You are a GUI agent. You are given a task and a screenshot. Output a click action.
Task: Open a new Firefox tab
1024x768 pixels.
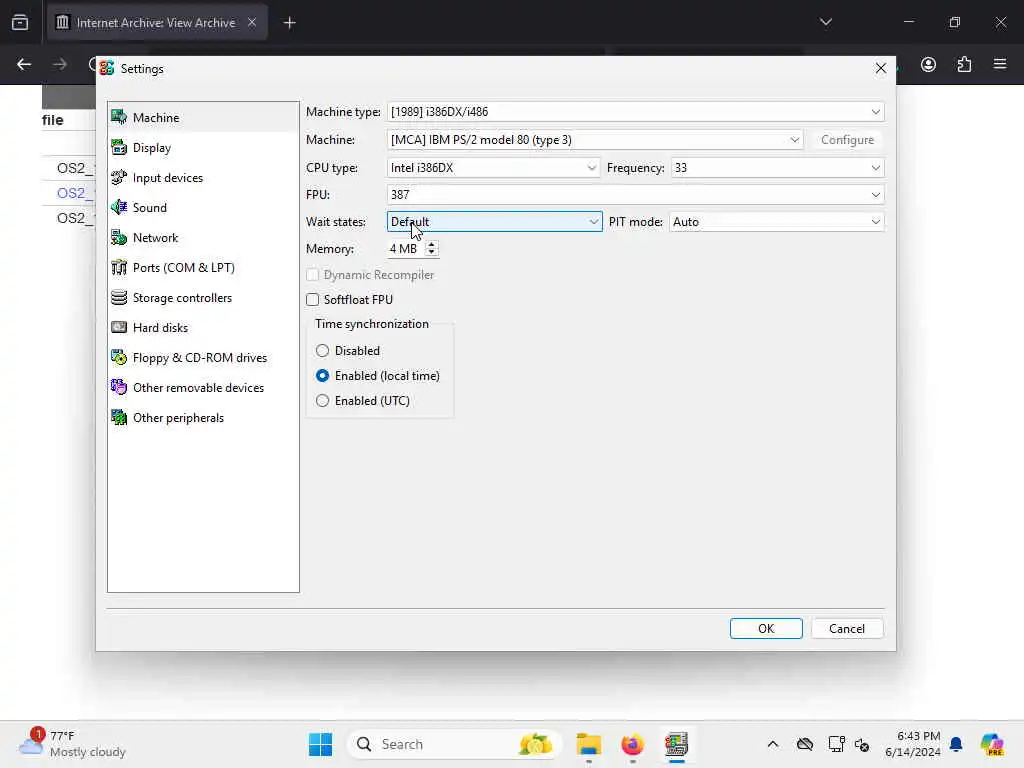(x=289, y=23)
